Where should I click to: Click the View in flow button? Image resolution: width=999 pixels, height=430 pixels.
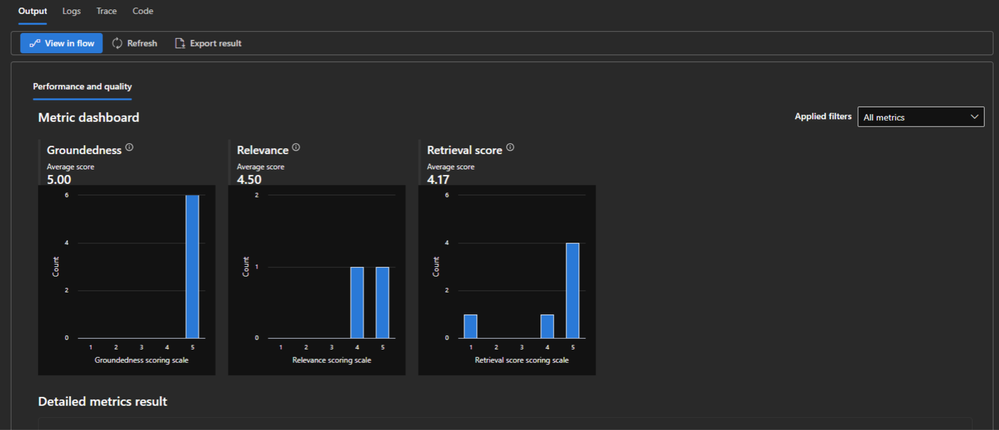click(x=61, y=43)
